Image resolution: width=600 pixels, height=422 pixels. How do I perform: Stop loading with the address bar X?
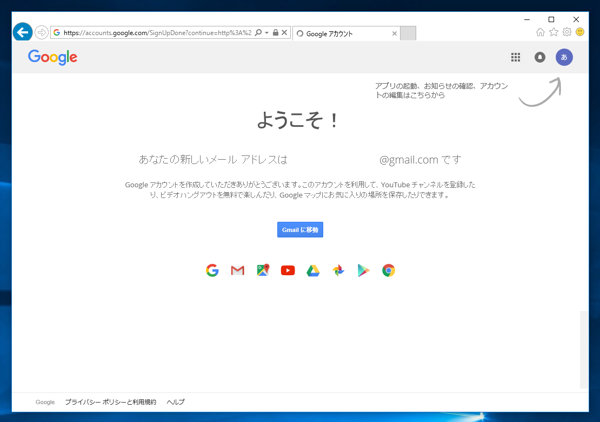(x=284, y=33)
